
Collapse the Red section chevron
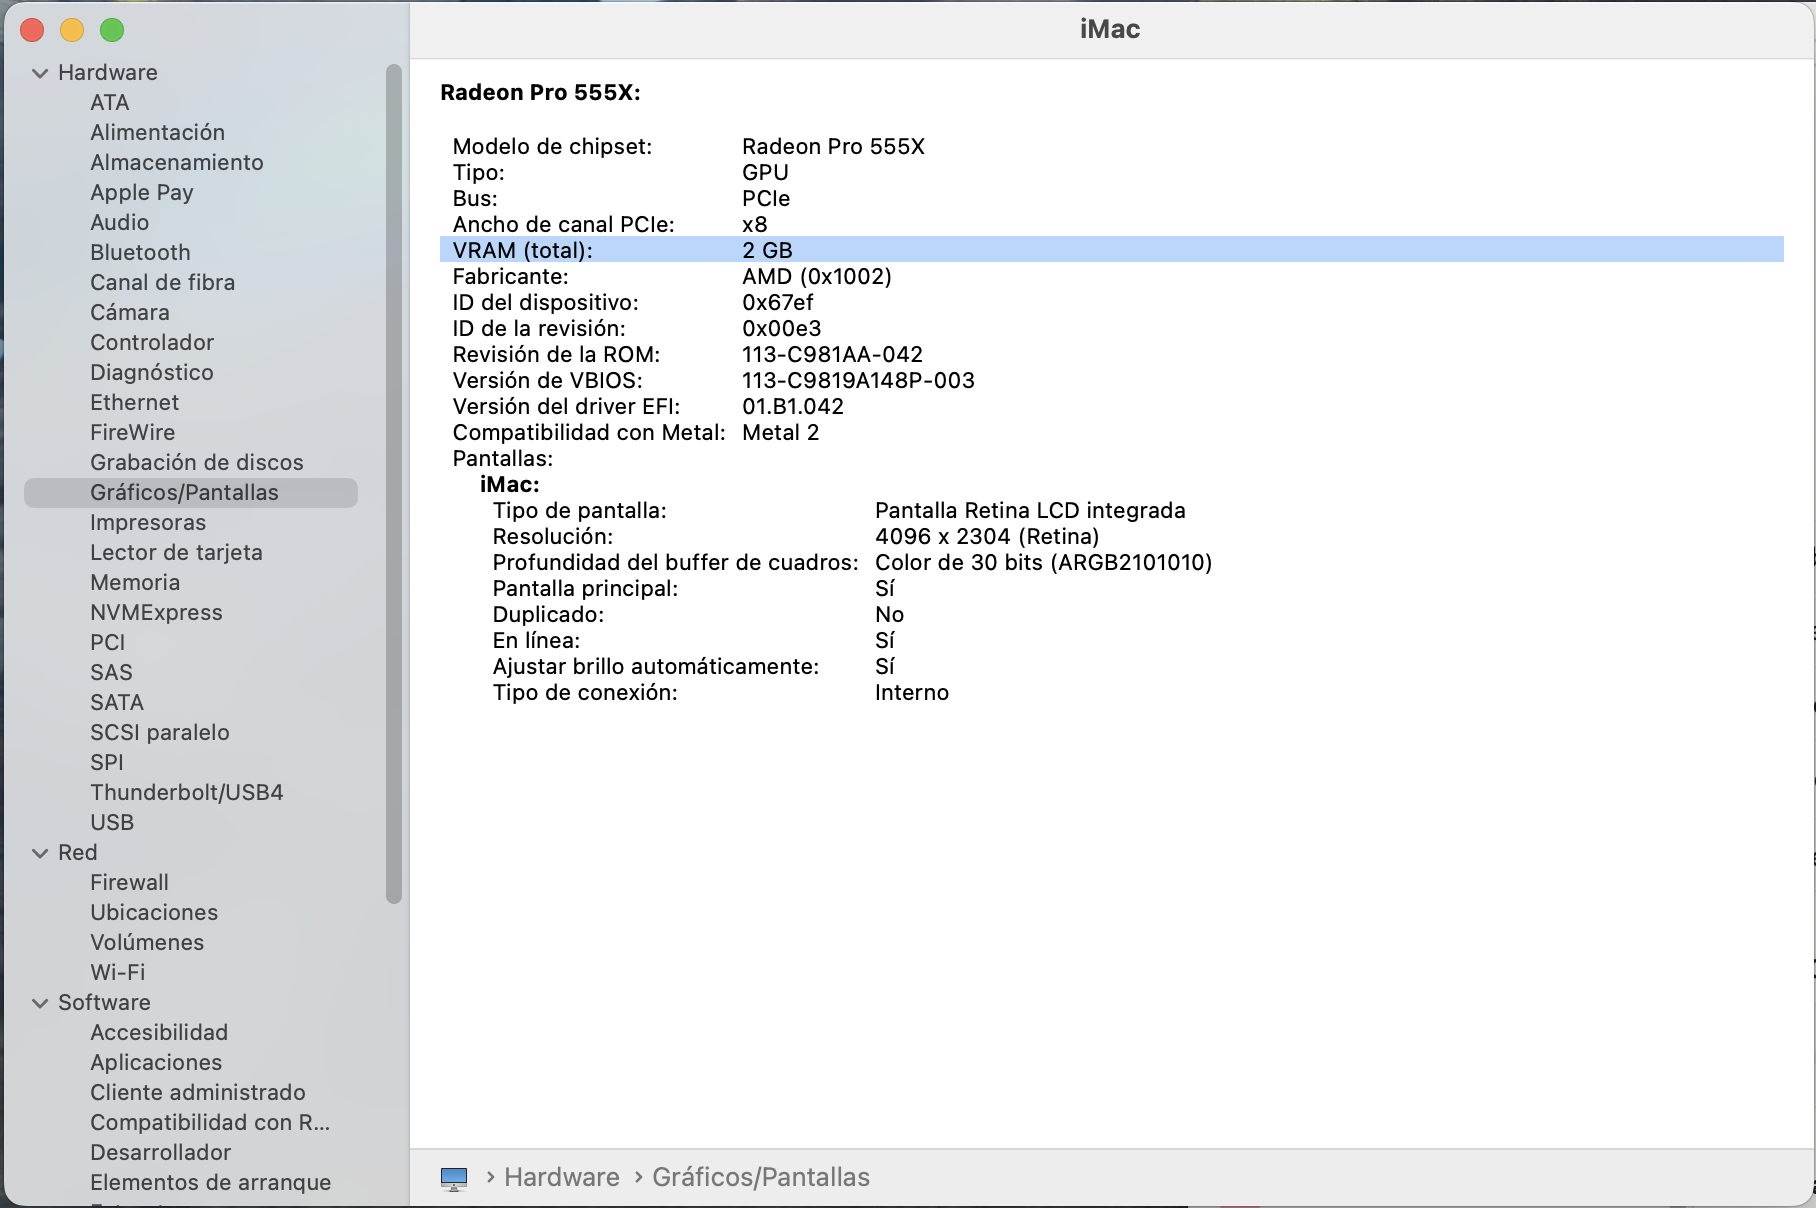click(40, 853)
